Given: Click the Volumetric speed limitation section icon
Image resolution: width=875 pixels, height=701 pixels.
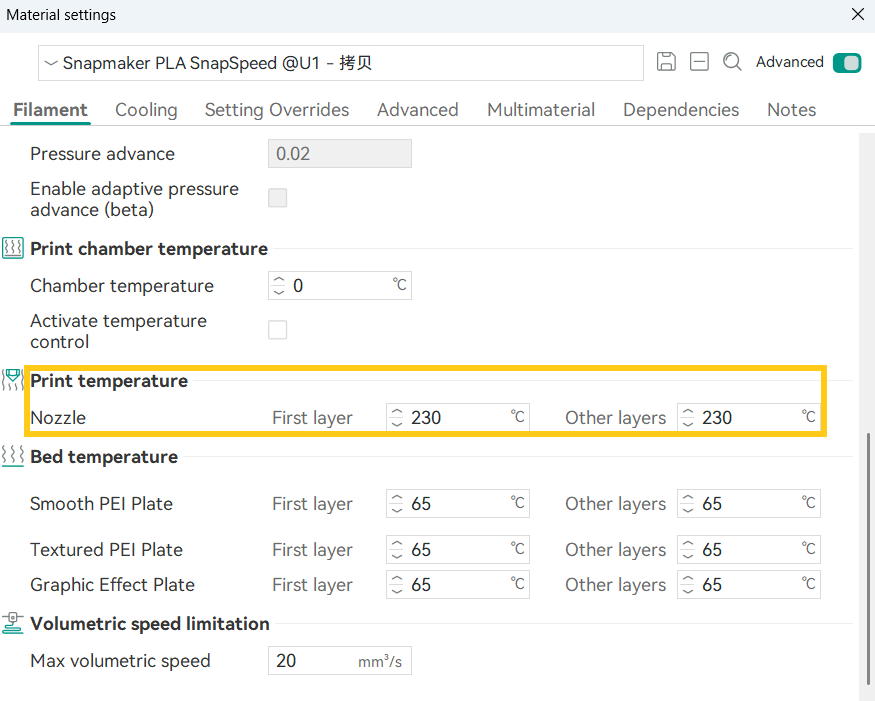Looking at the screenshot, I should click(x=13, y=623).
